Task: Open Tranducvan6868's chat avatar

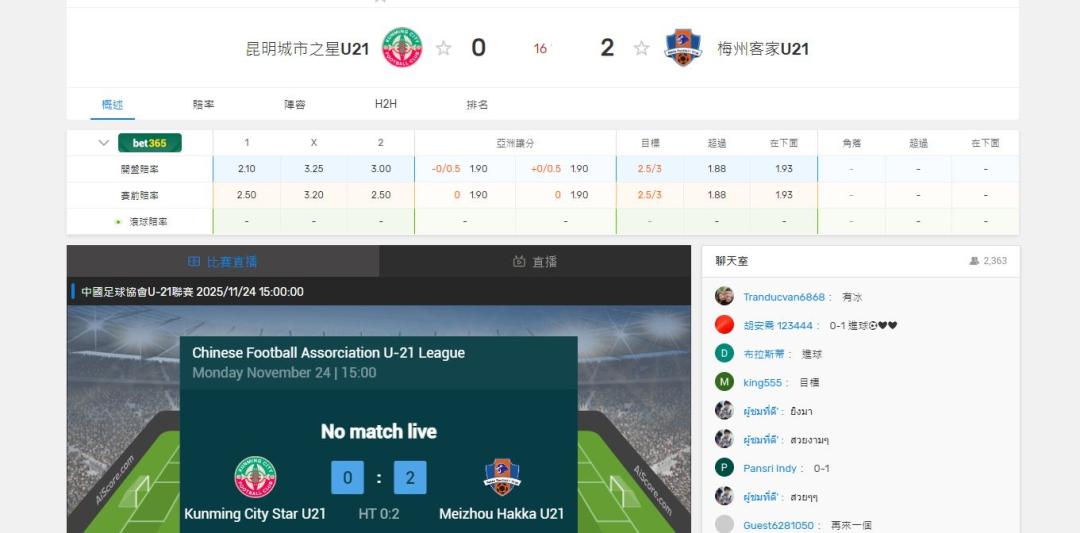Action: click(x=724, y=296)
